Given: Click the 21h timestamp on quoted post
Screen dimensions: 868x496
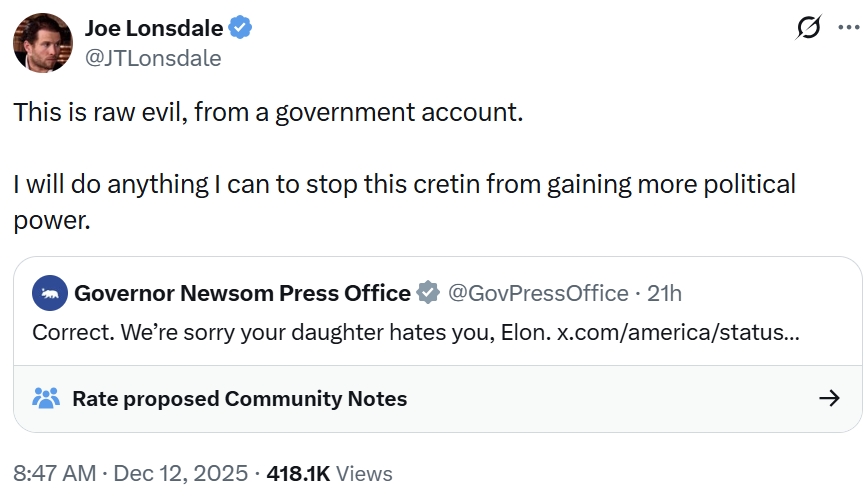Looking at the screenshot, I should pyautogui.click(x=664, y=293).
